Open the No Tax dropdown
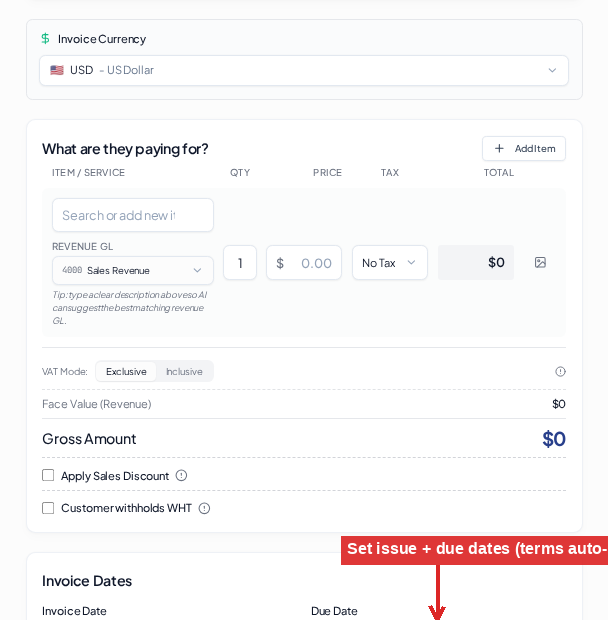Screen dimensions: 608x620 tap(390, 263)
